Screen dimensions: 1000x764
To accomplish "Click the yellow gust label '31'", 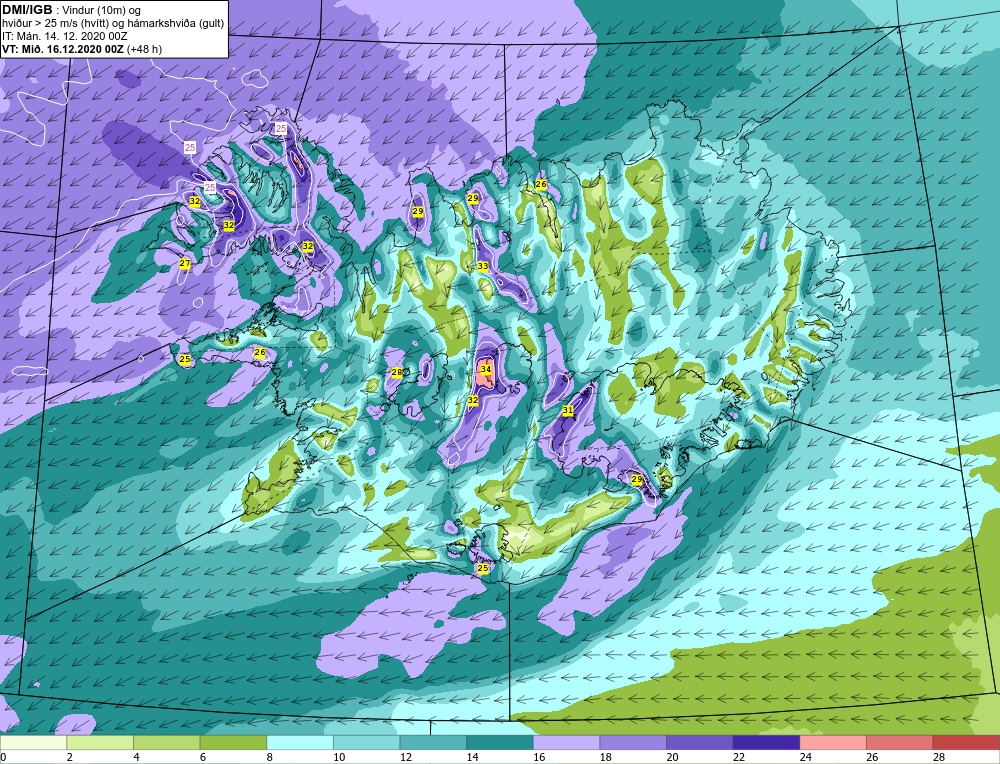I will [x=568, y=410].
